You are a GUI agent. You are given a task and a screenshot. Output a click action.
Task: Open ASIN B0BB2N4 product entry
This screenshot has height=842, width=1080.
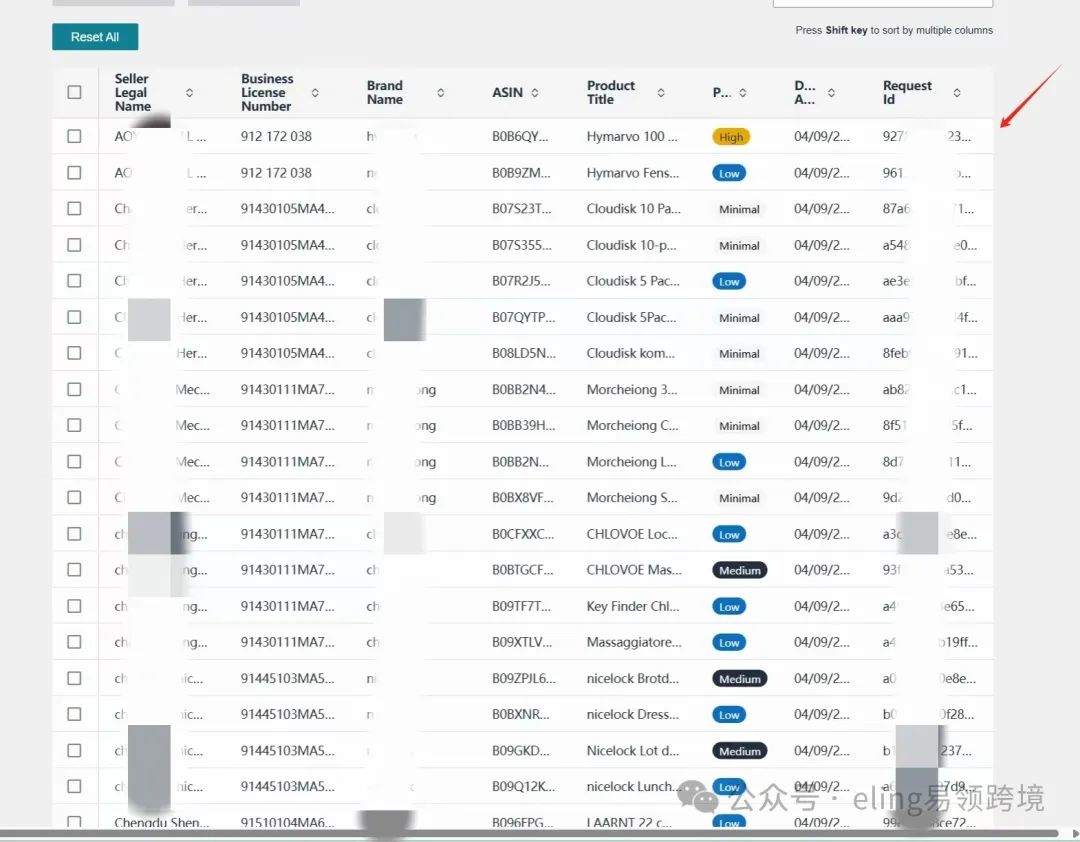point(522,390)
